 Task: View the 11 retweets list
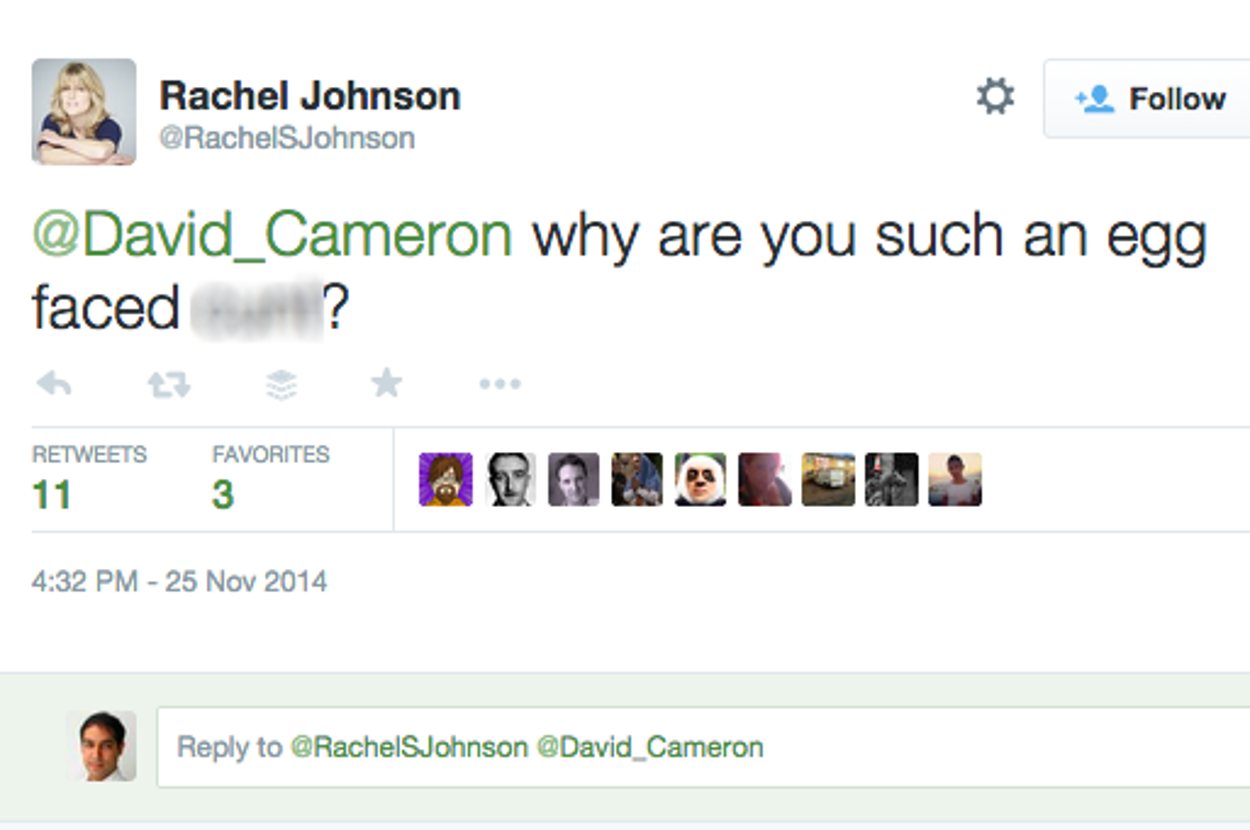(52, 494)
